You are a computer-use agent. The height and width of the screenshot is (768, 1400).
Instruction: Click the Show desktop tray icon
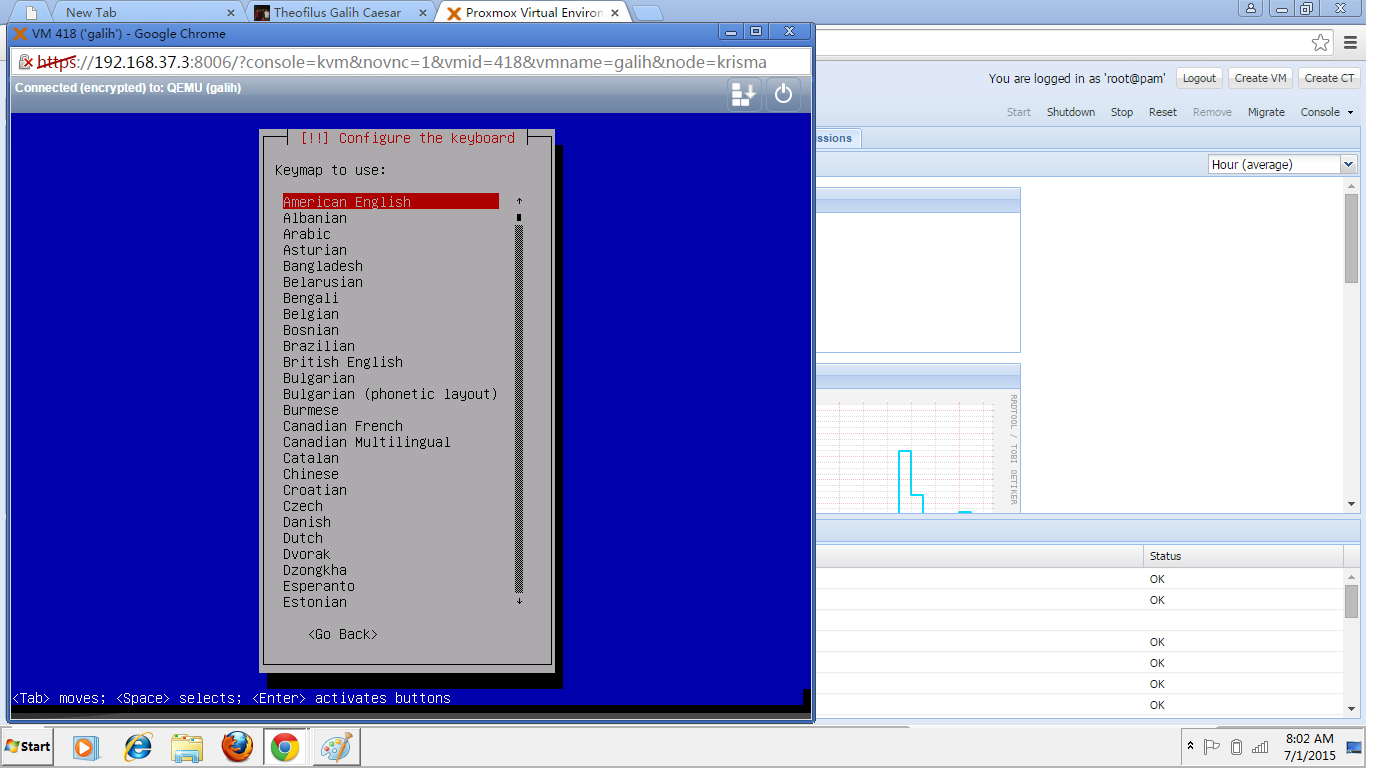pyautogui.click(x=1354, y=746)
